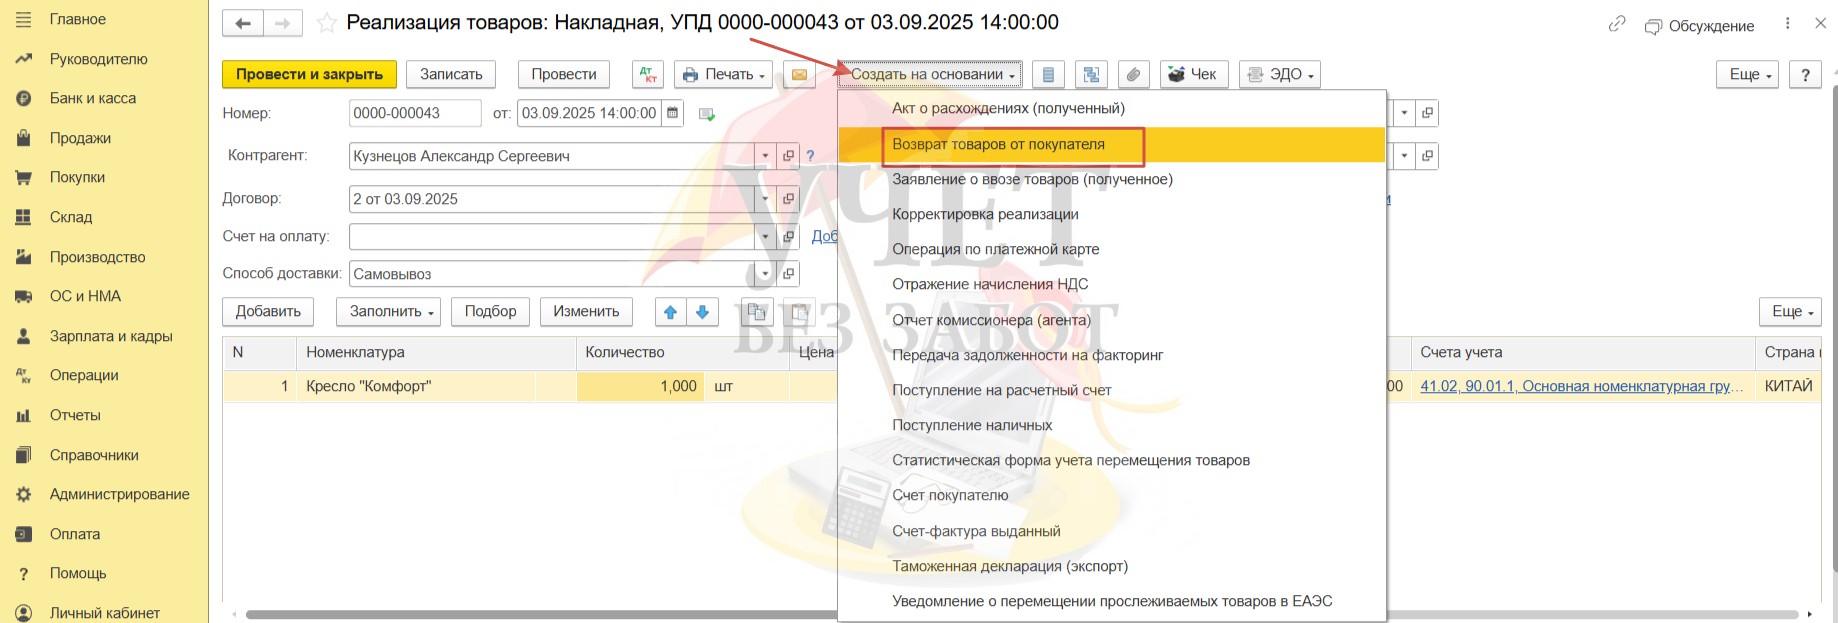The image size is (1838, 623).
Task: Expand the Договор dropdown list
Action: point(765,199)
